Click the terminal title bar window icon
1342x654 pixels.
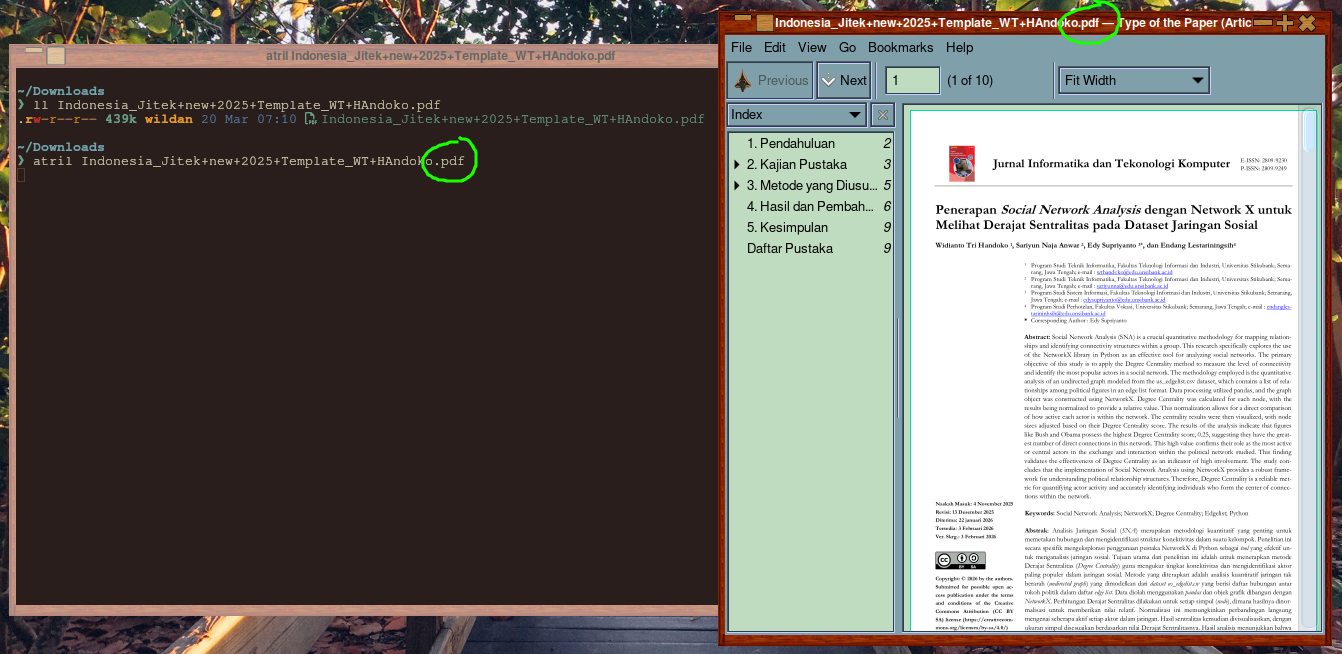[56, 56]
